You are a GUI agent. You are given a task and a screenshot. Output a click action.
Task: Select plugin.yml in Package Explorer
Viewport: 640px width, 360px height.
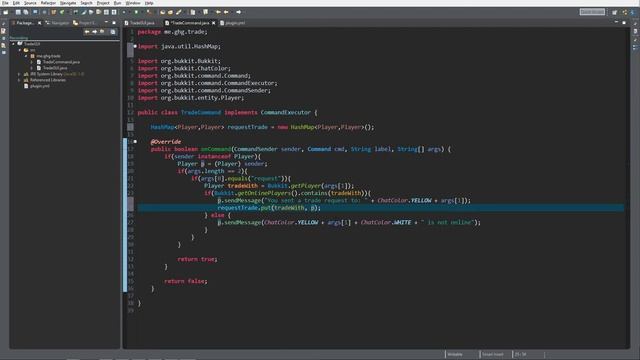(x=36, y=86)
